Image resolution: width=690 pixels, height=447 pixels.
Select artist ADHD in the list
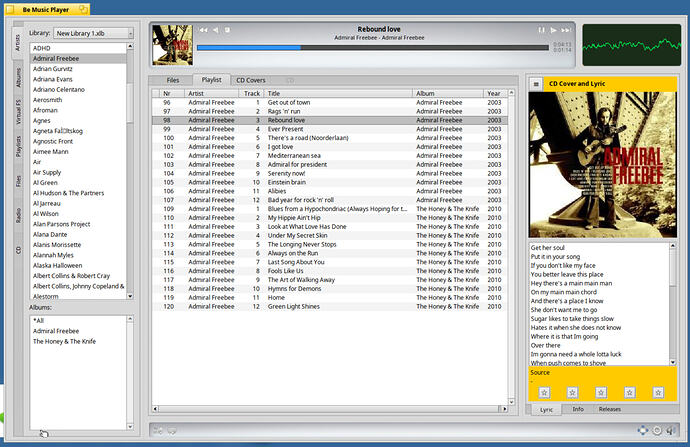(78, 48)
